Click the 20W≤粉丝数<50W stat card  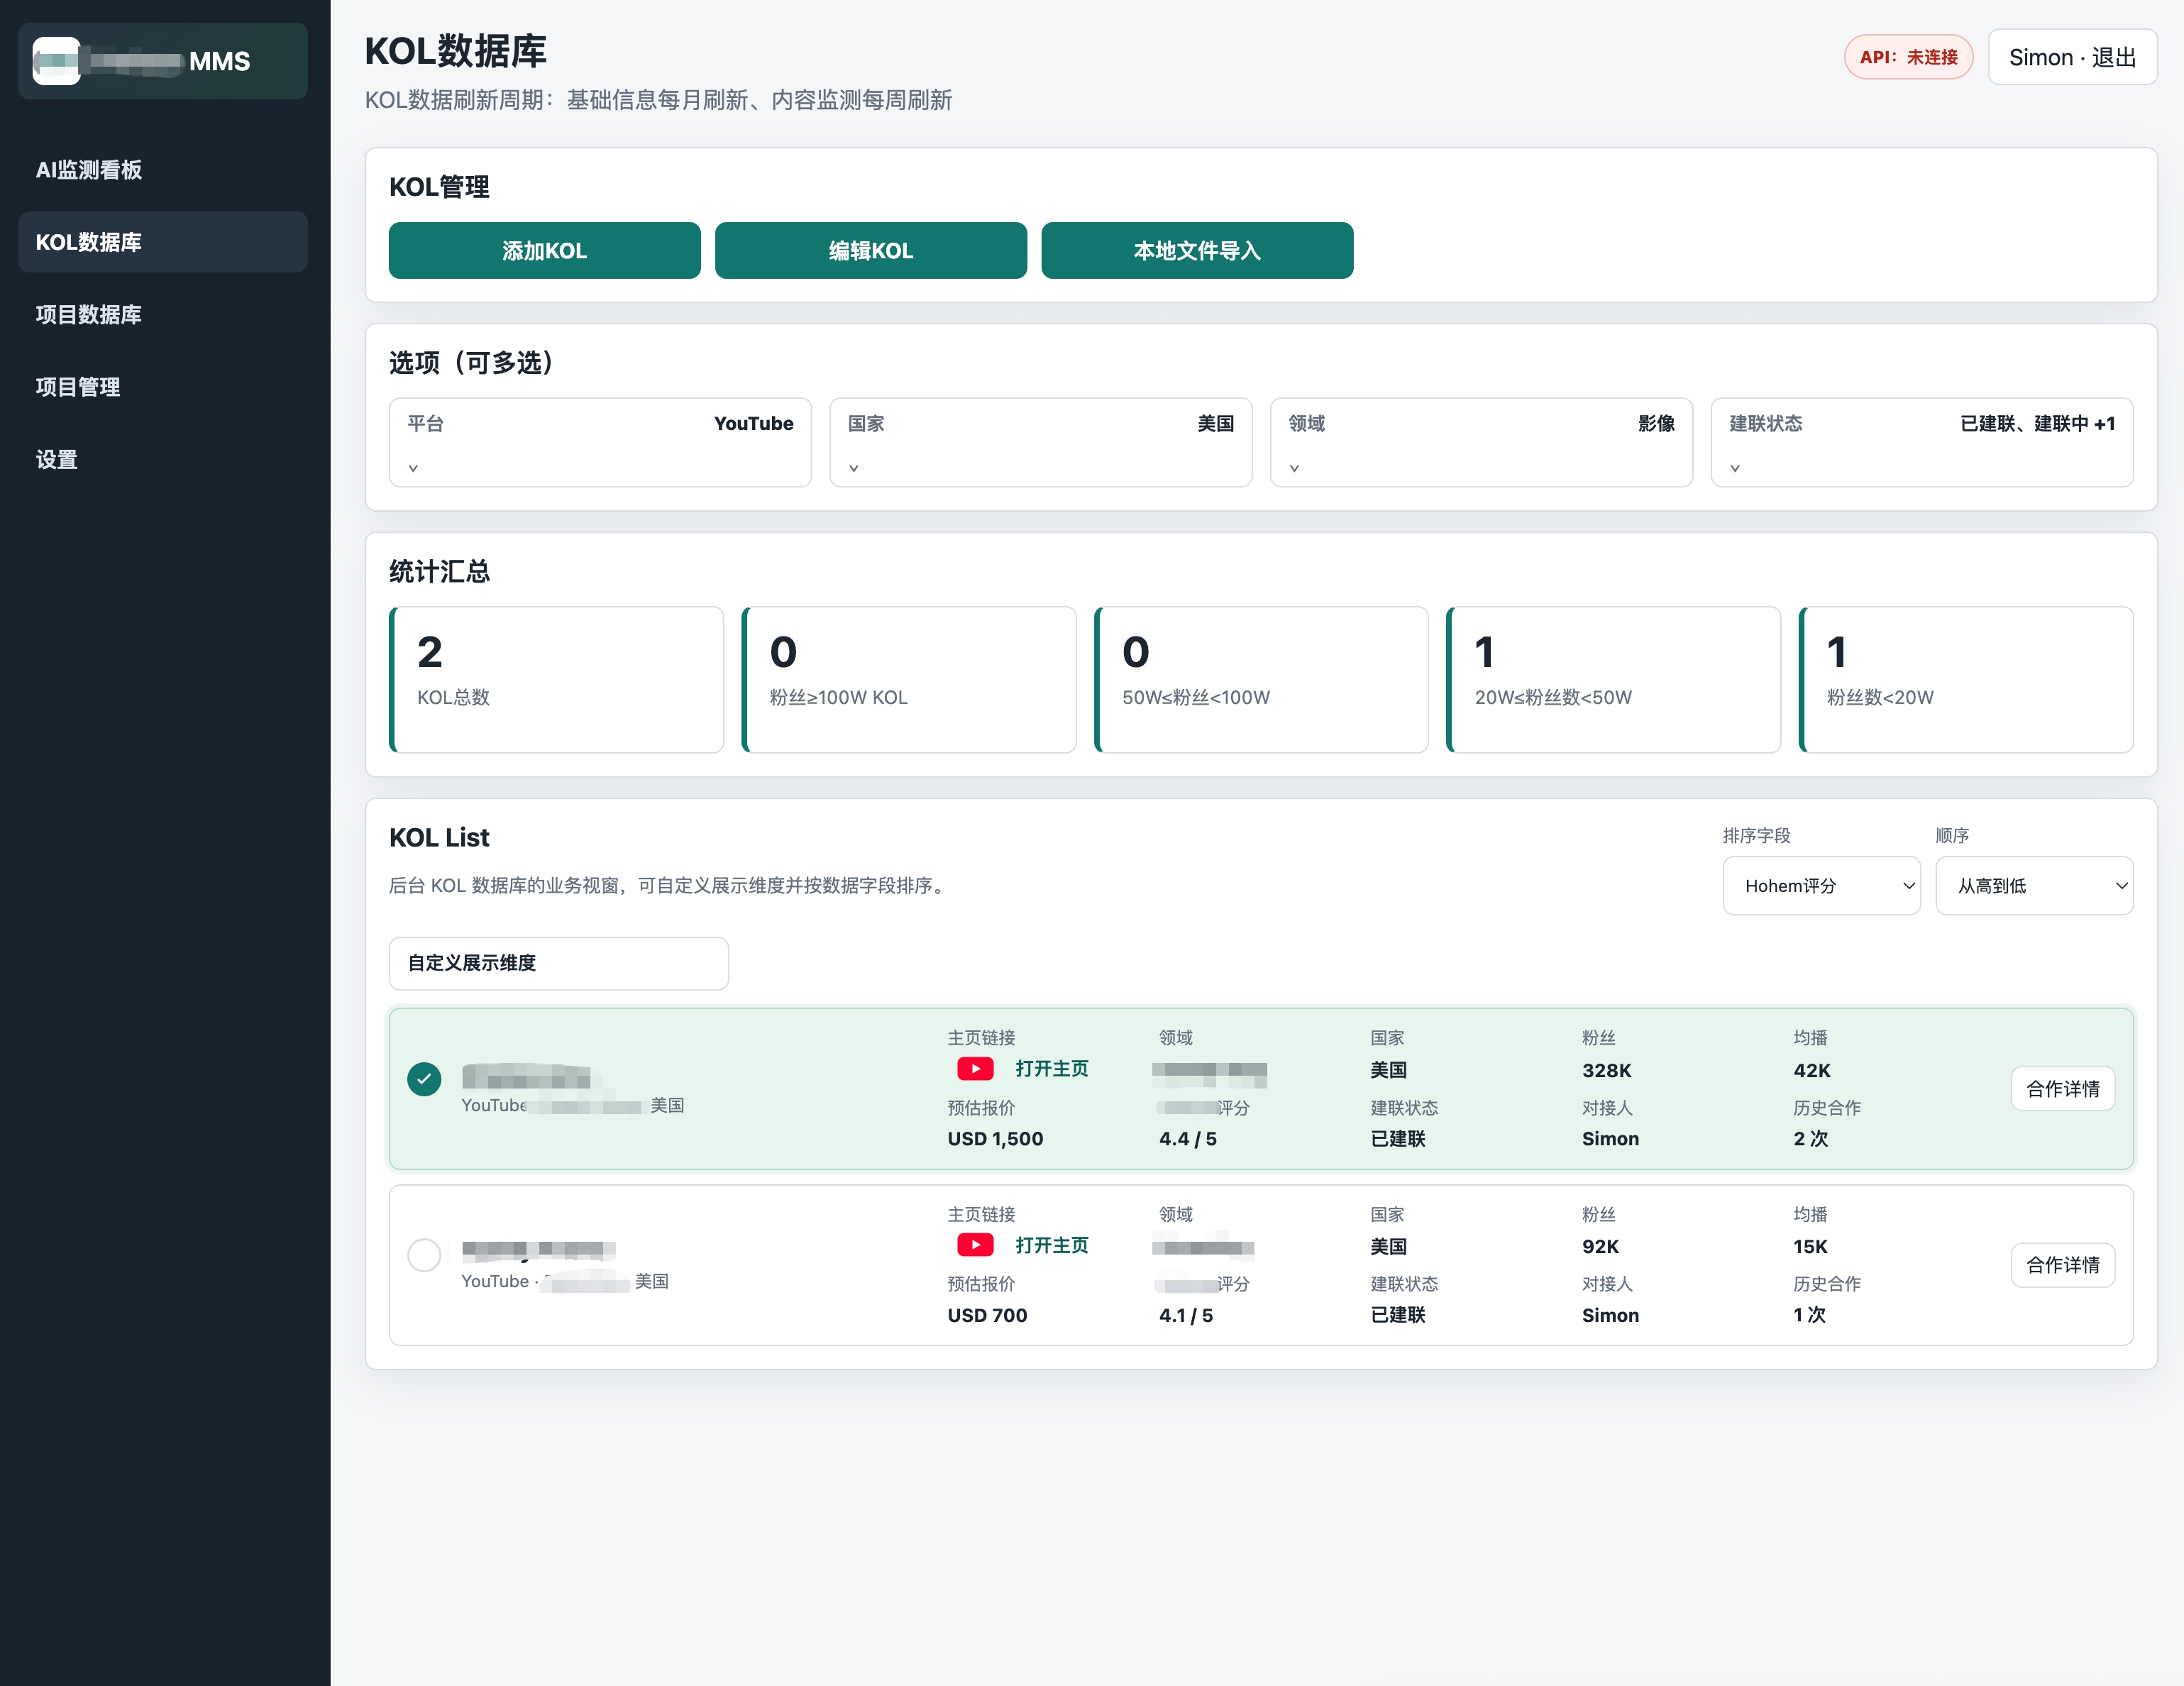(1614, 680)
